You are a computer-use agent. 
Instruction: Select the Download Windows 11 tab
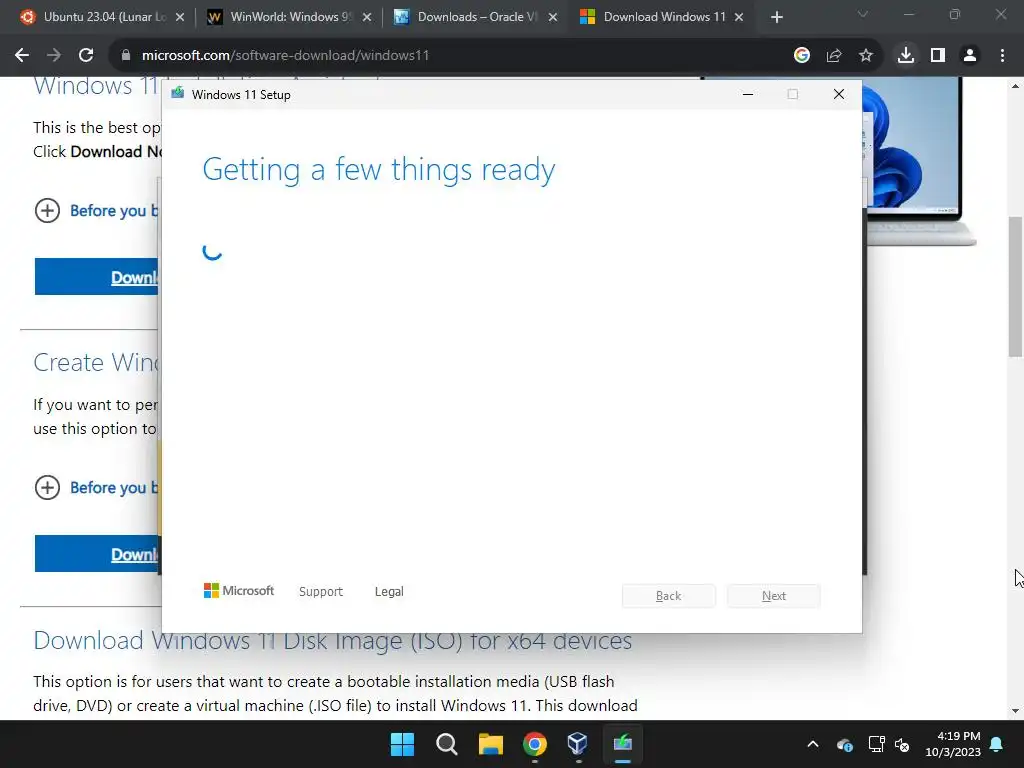663,17
